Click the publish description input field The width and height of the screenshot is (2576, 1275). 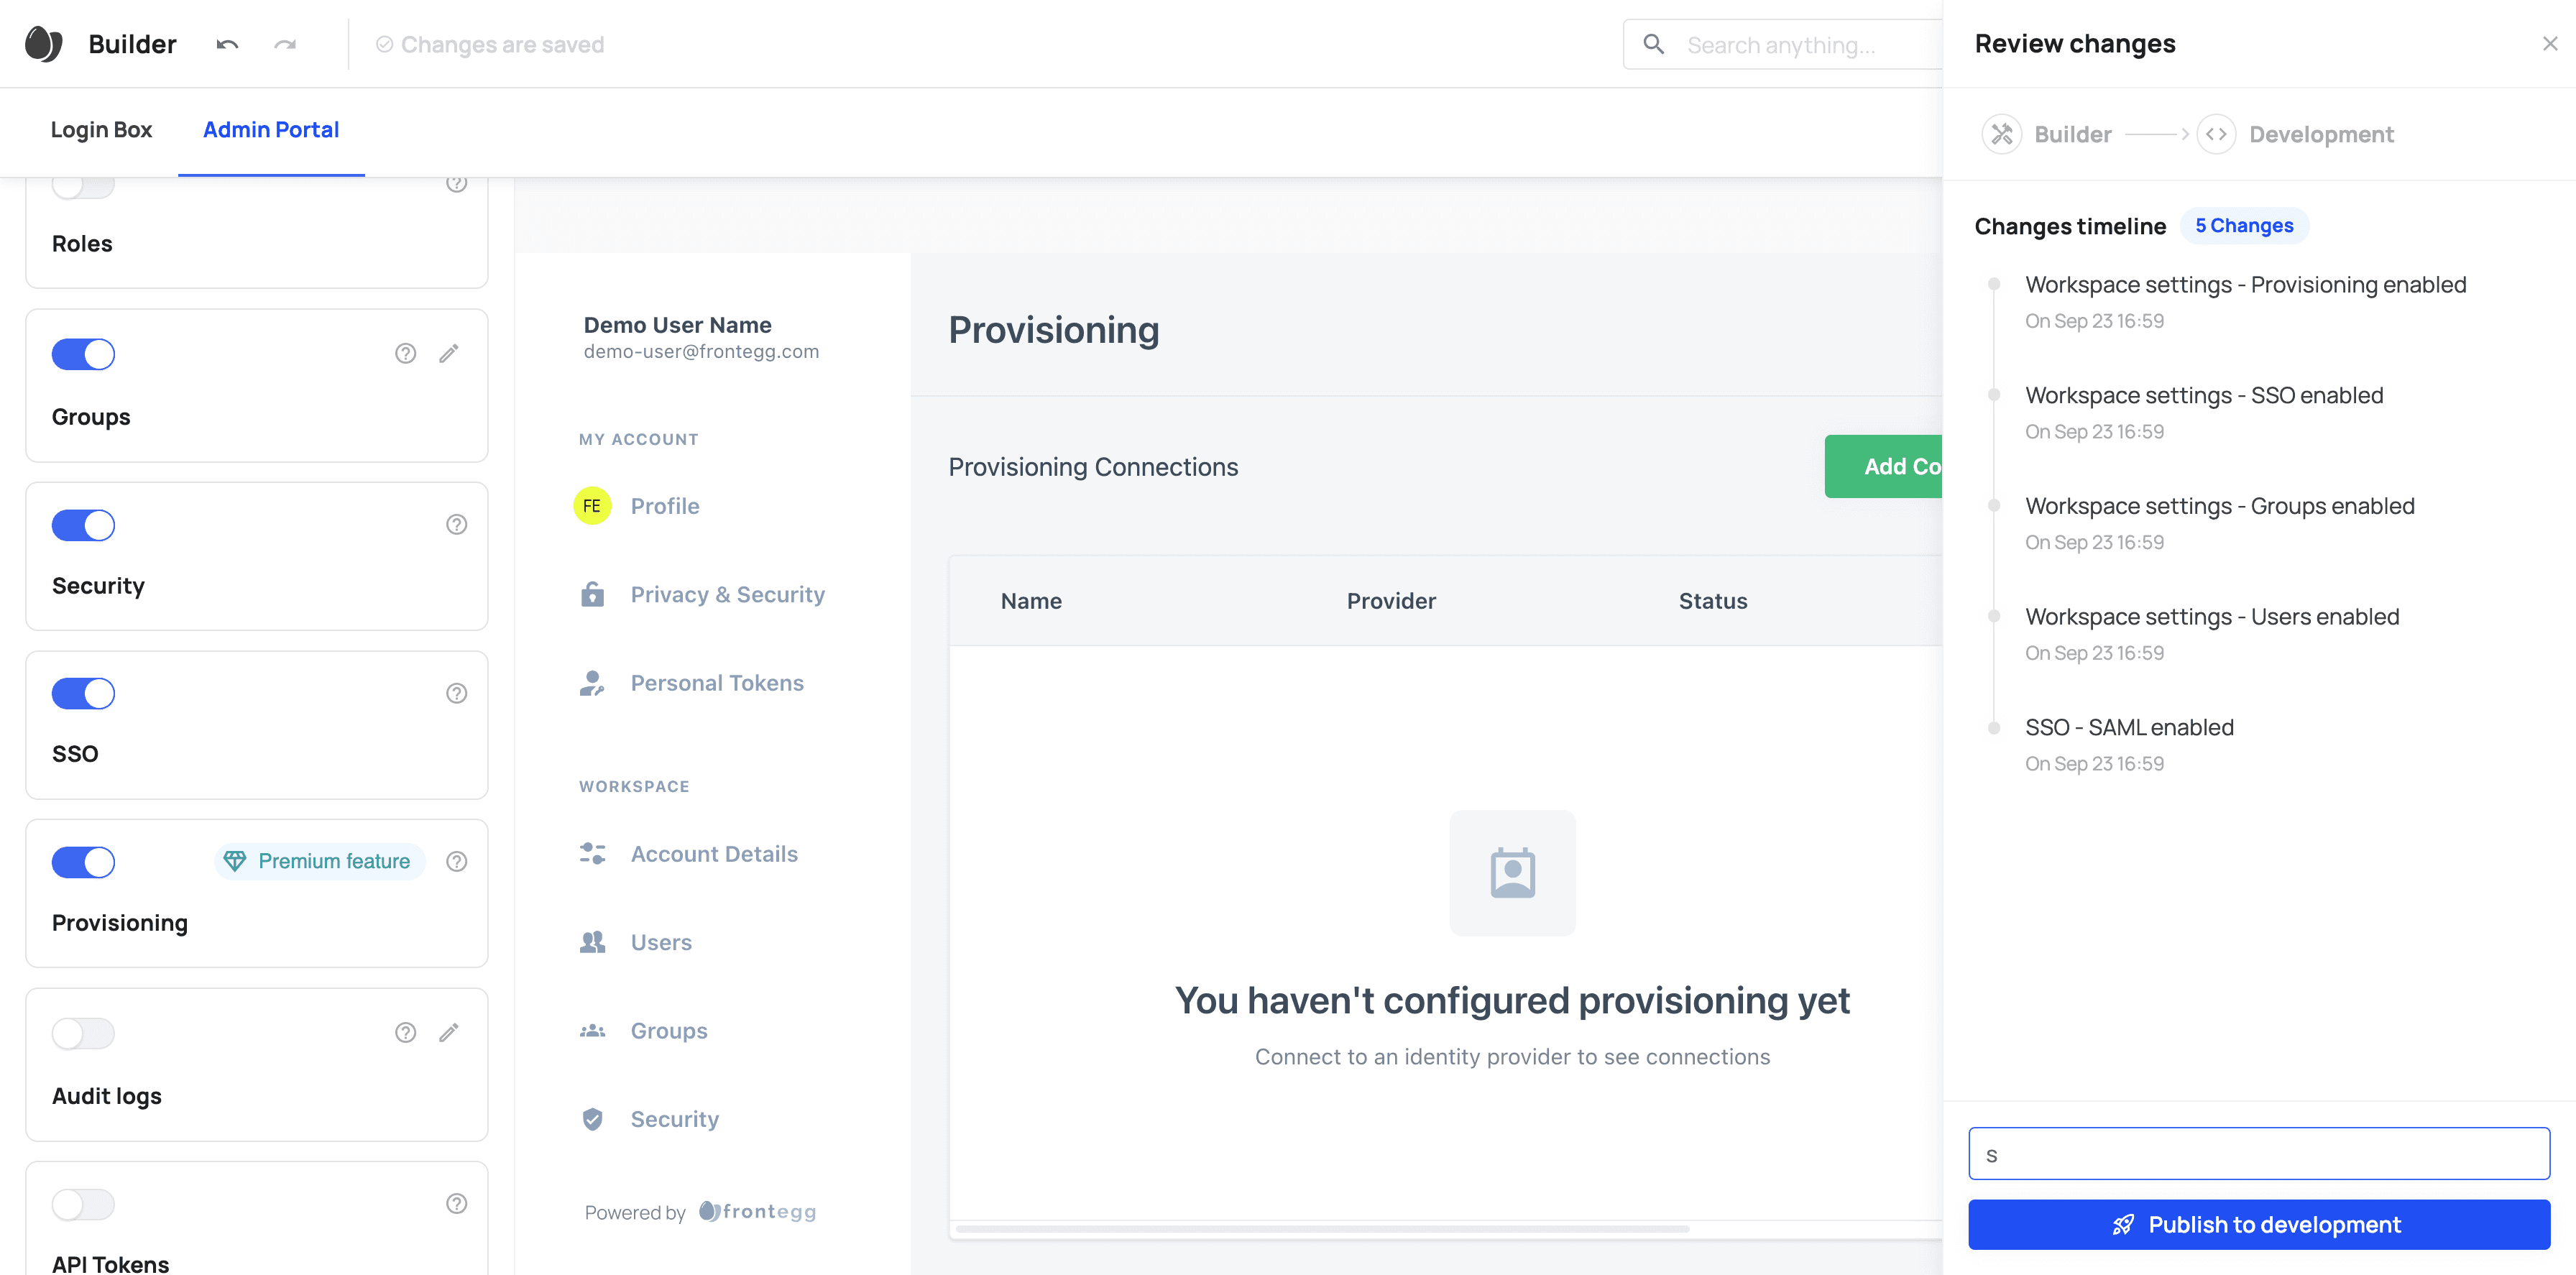point(2258,1154)
